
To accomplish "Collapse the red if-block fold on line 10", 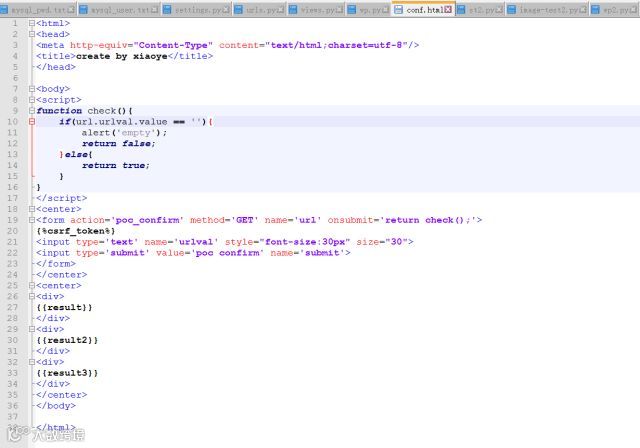I will pyautogui.click(x=32, y=122).
